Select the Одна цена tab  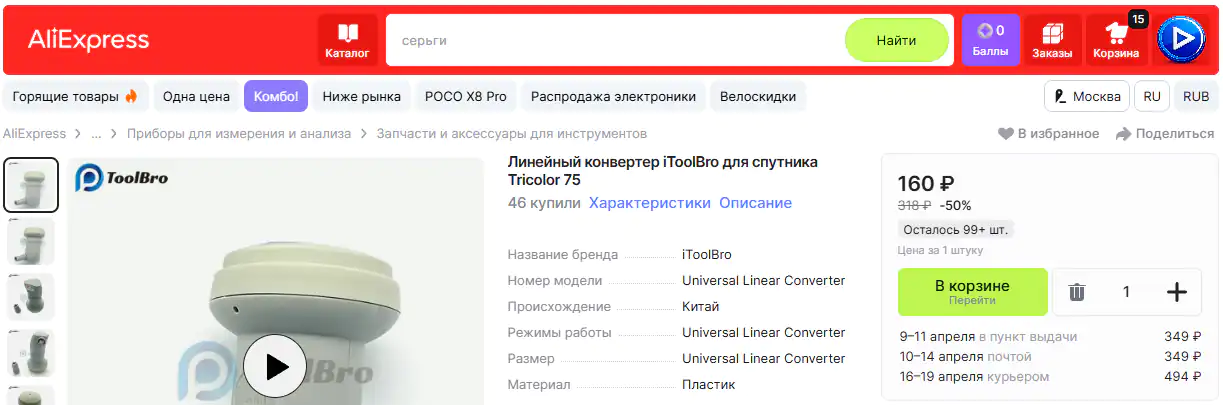(196, 97)
